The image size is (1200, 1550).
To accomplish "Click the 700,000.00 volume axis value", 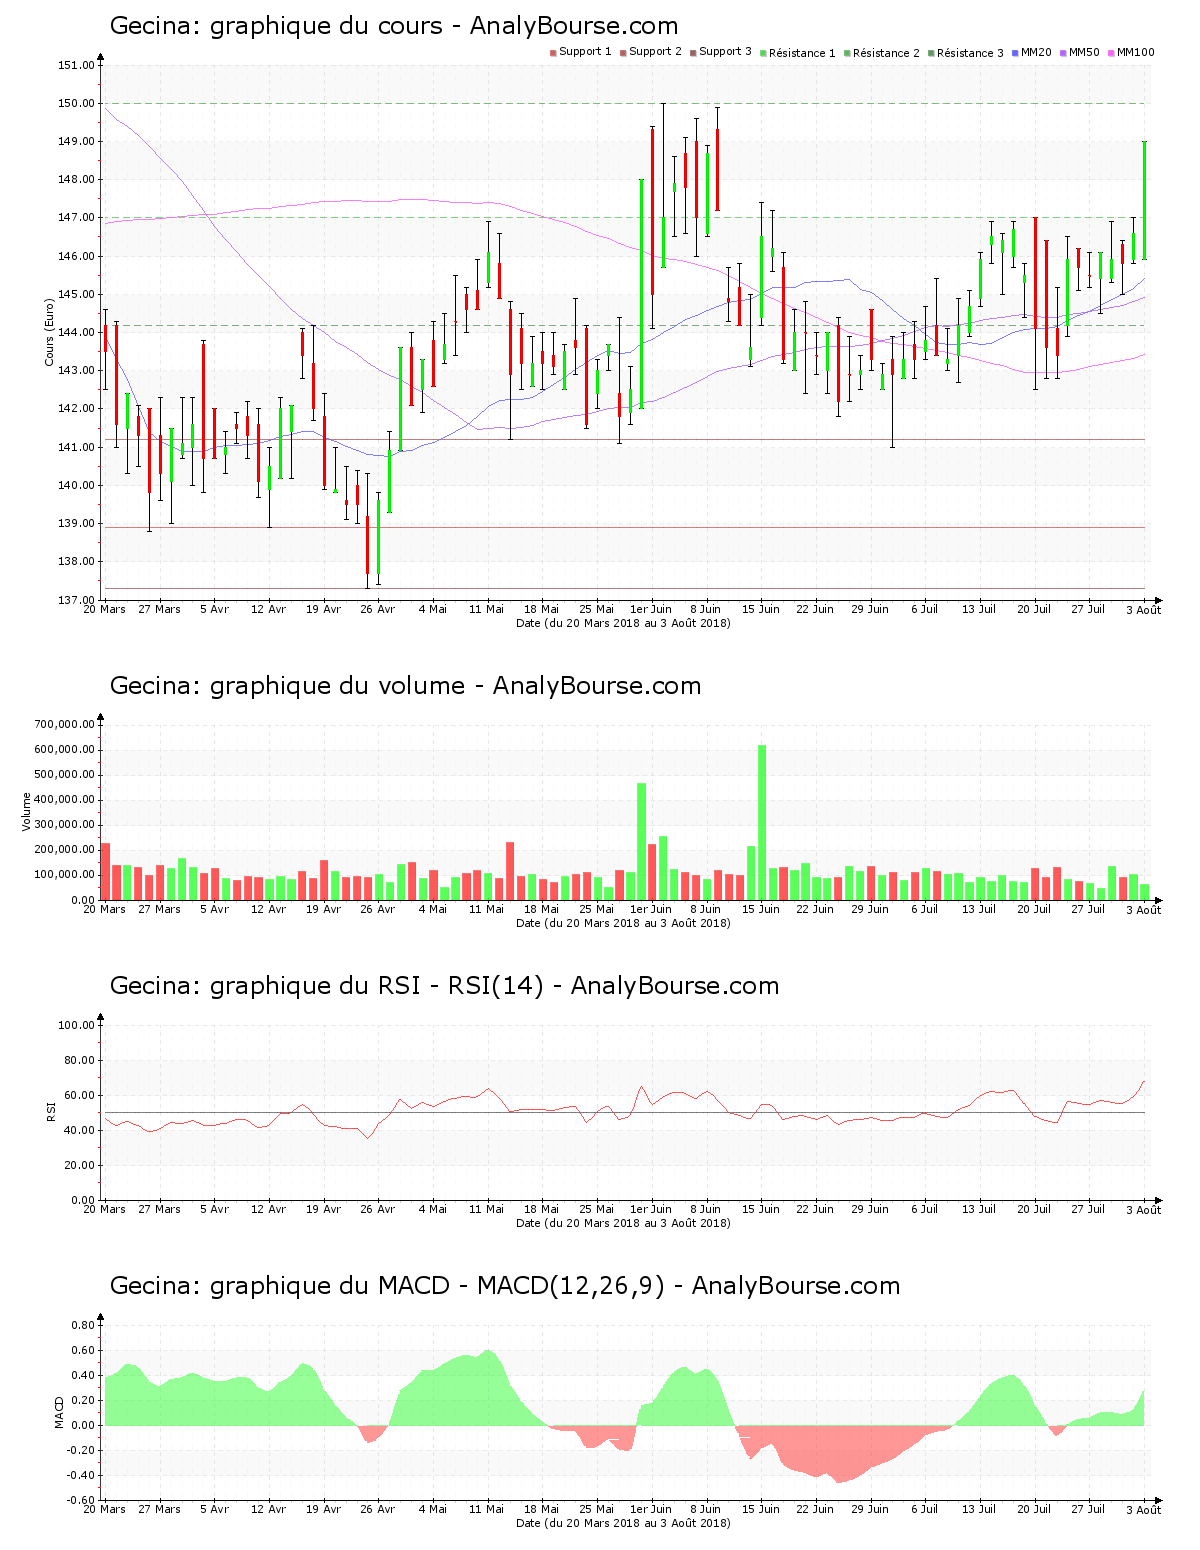I will coord(64,725).
